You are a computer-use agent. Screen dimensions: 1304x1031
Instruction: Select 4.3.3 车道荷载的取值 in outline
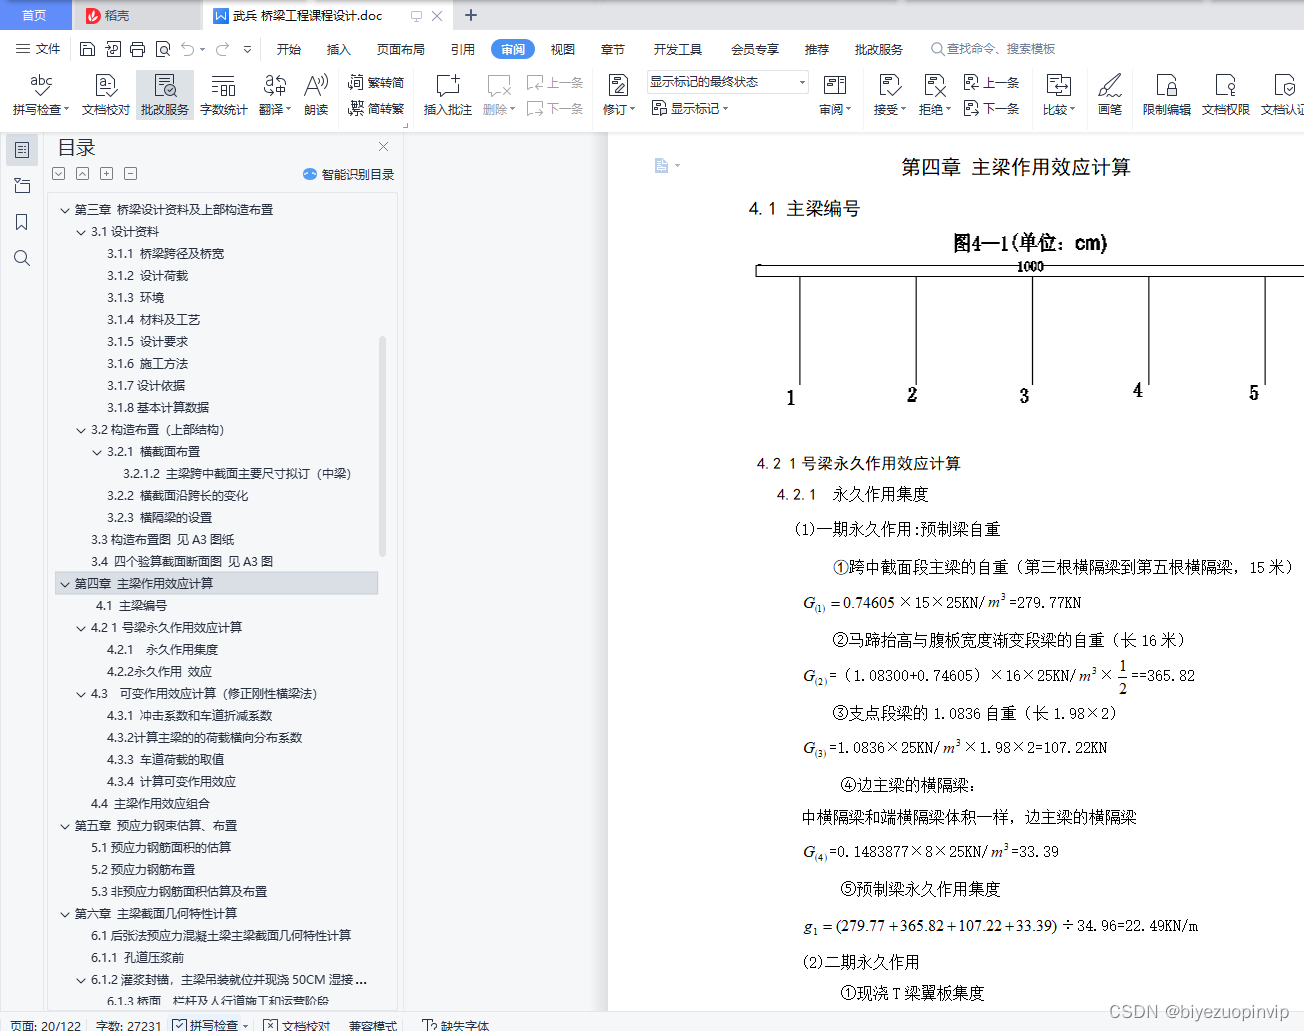(x=165, y=760)
